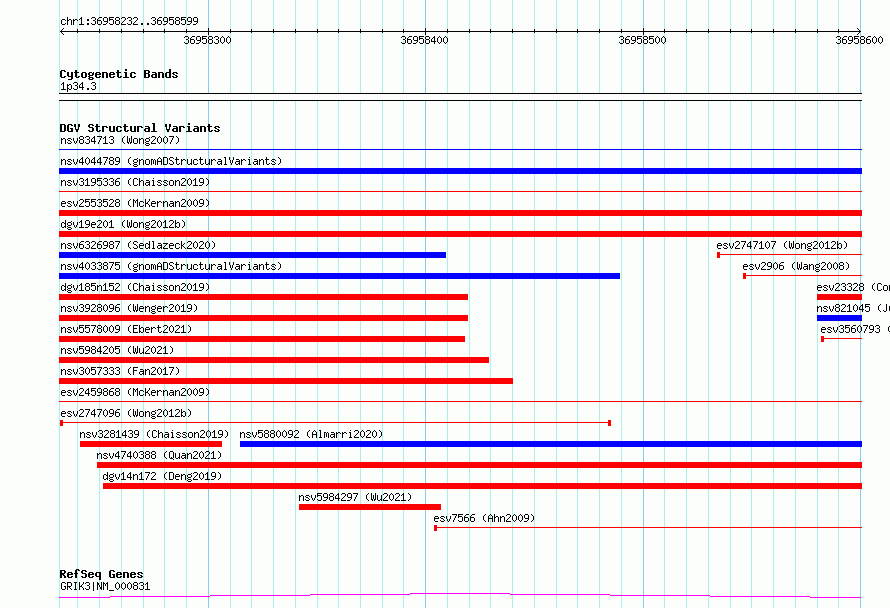Screen dimensions: 890x608
Task: Click the nsv5578009 (Ebert2021) label
Action: pos(126,329)
